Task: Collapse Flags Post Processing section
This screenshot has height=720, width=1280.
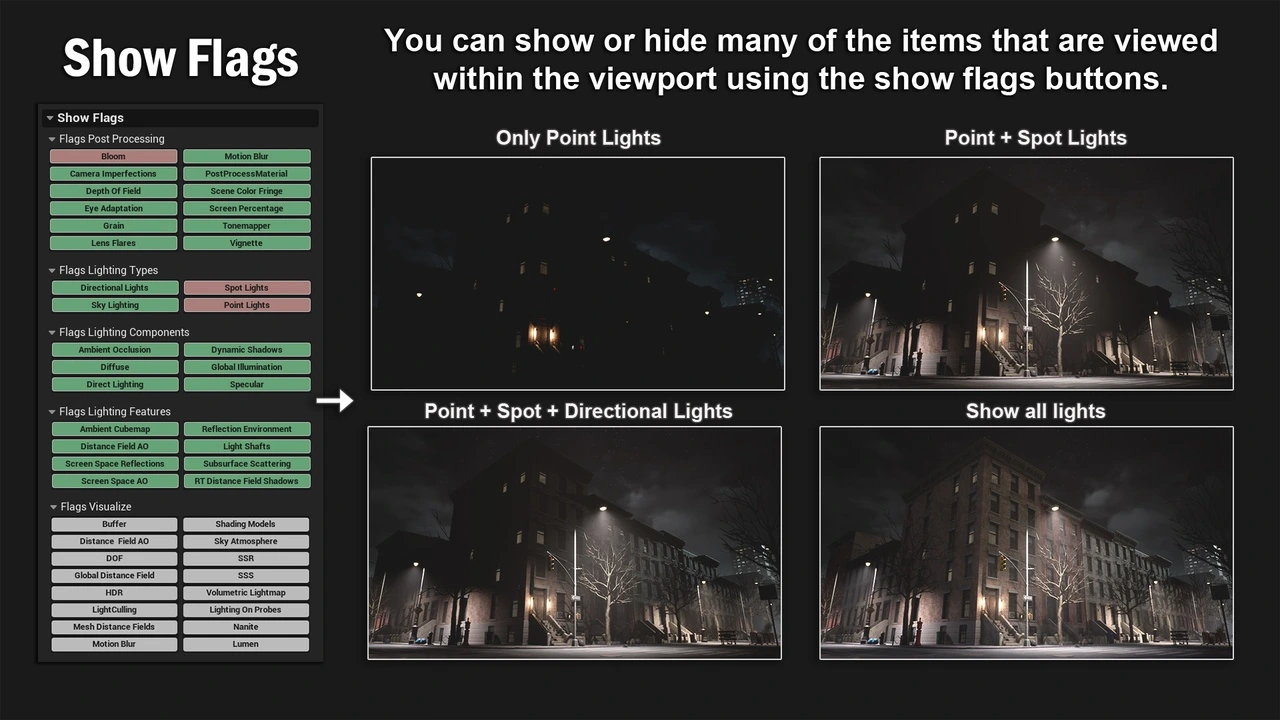Action: coord(52,139)
